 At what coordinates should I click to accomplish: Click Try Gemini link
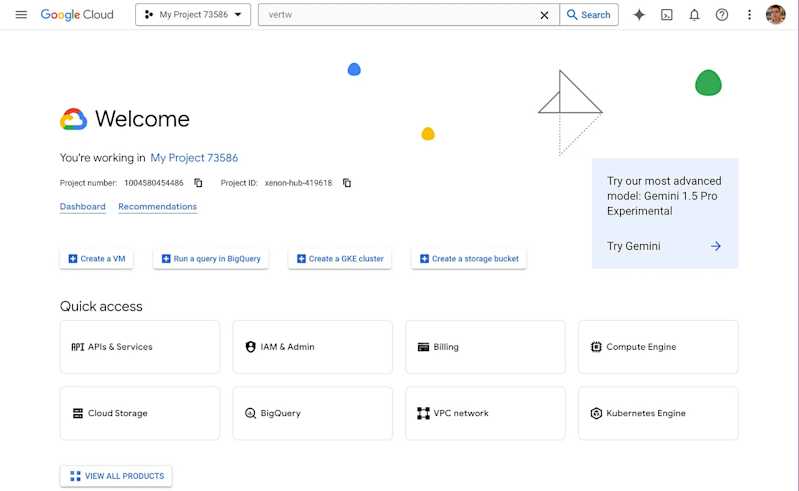coord(633,246)
